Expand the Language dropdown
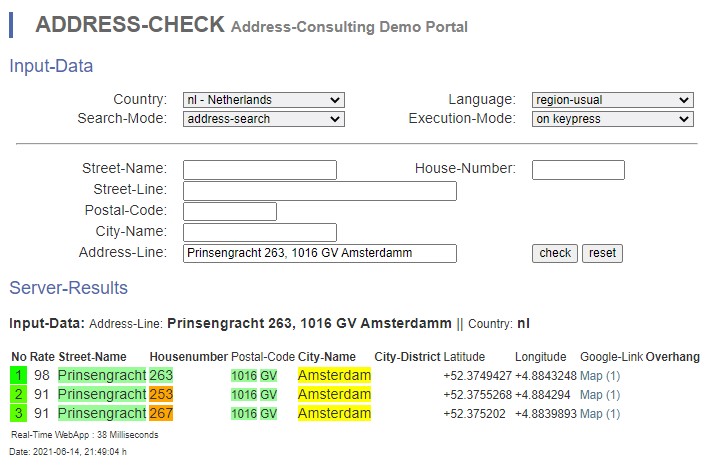Screen dimensions: 707x465 [612, 100]
